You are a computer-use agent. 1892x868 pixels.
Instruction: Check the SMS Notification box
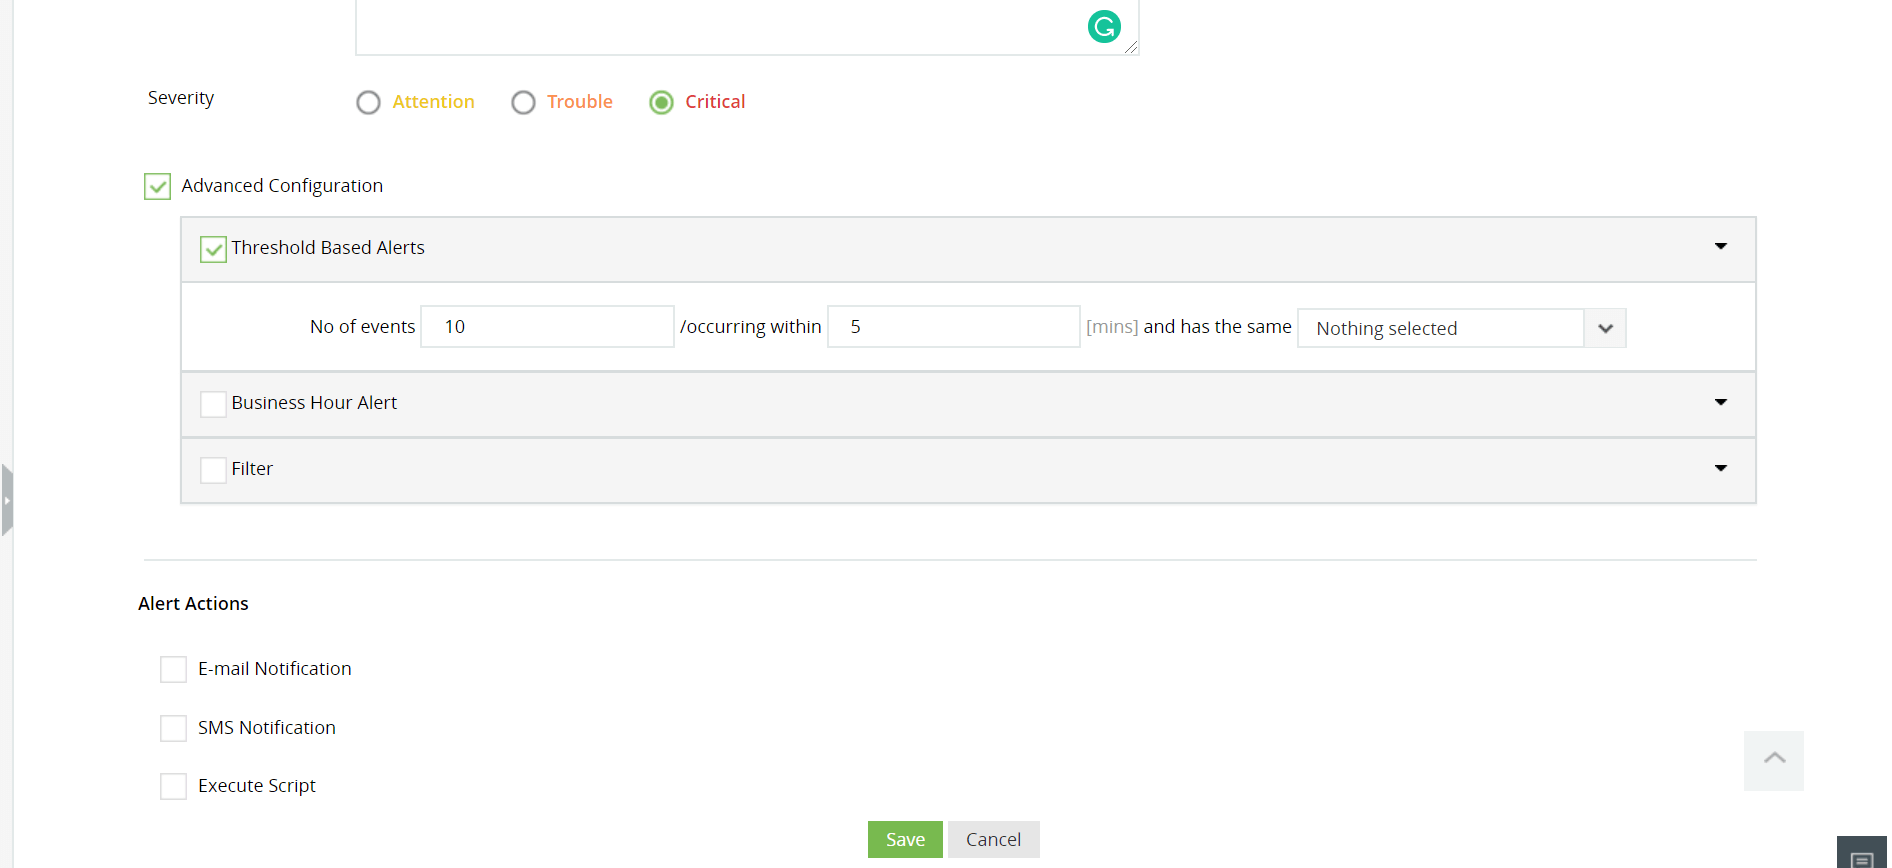173,728
